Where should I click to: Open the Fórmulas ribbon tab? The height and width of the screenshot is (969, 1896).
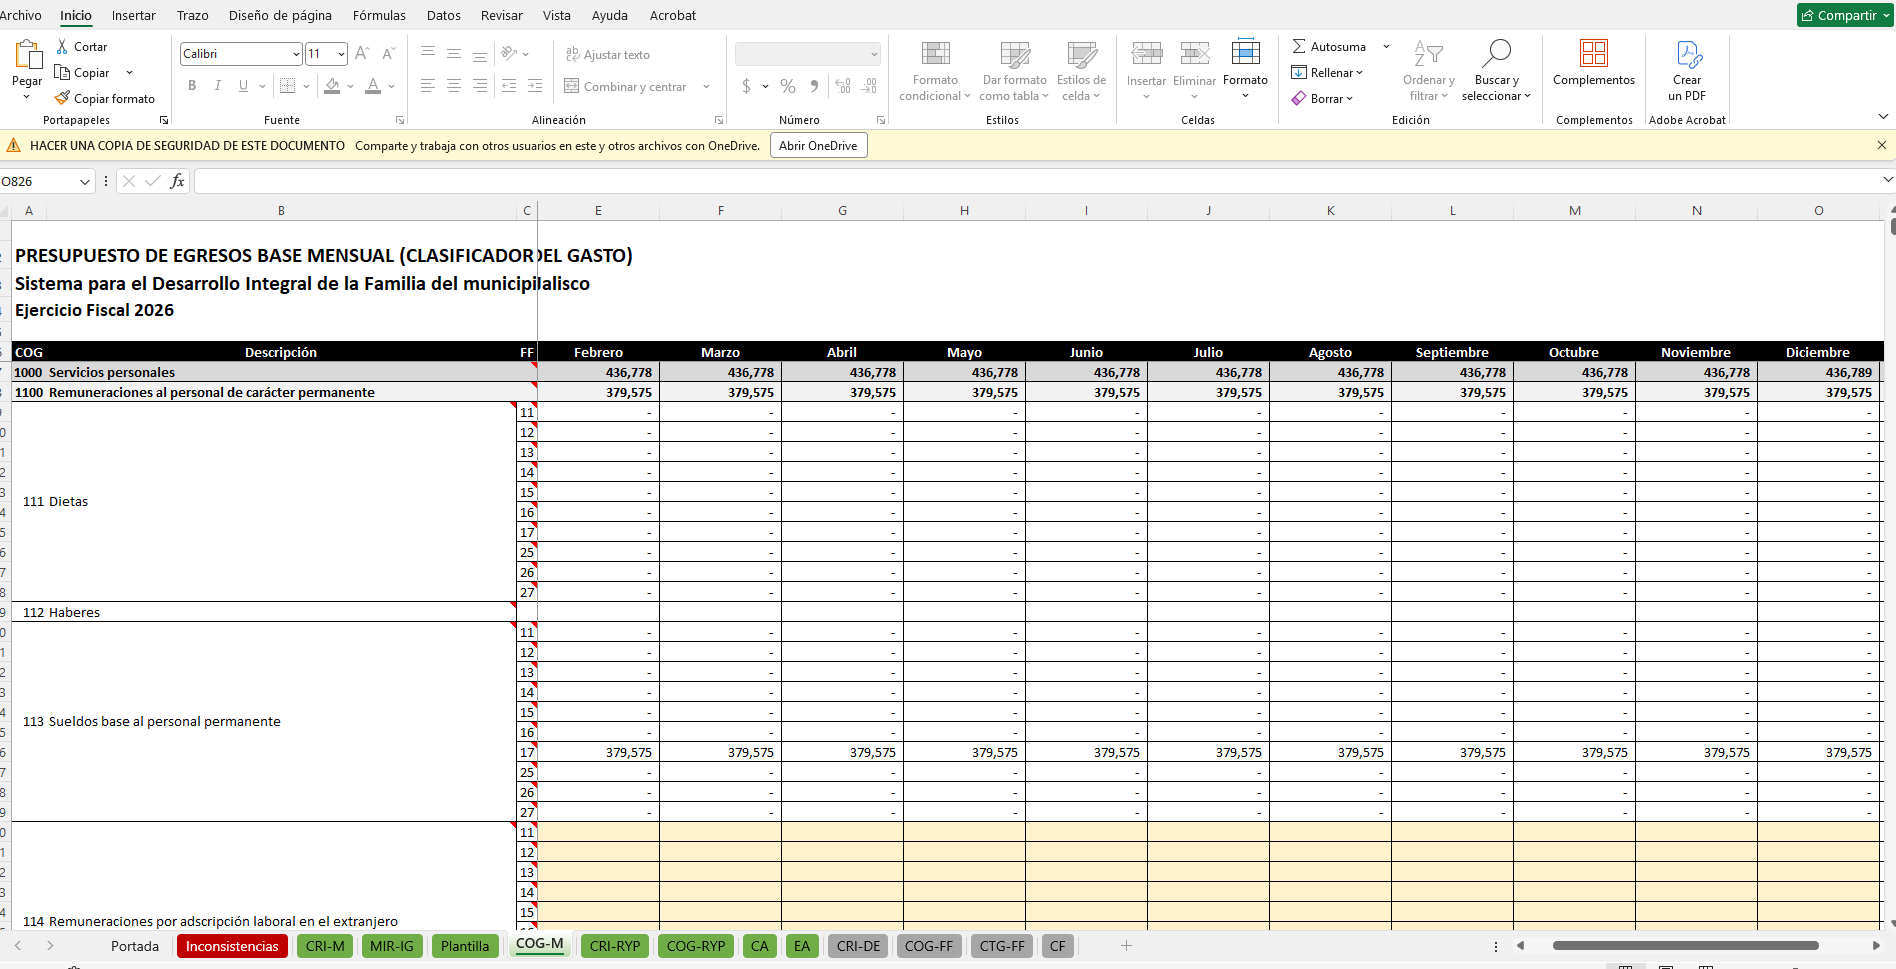[x=379, y=15]
